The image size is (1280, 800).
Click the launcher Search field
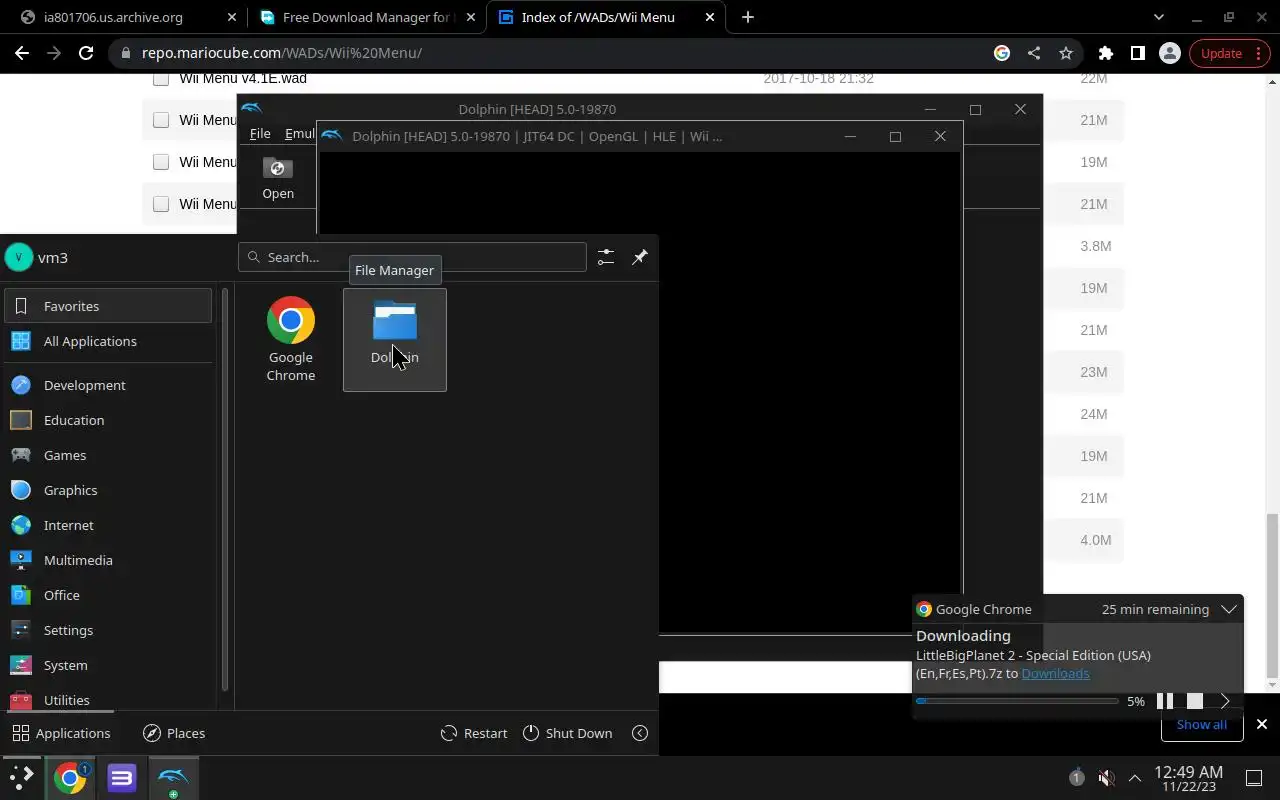tap(412, 257)
